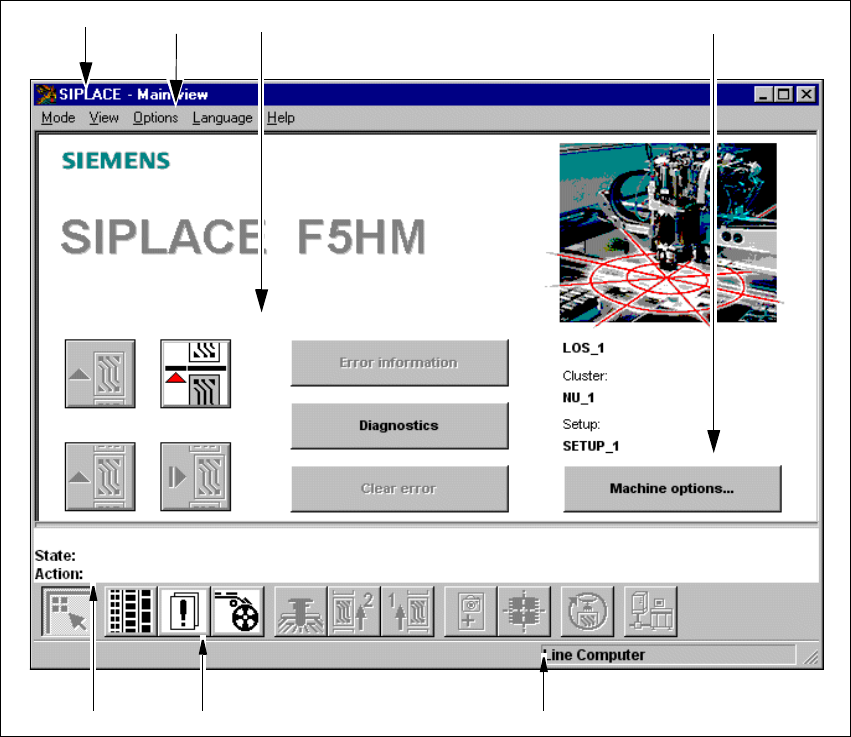Open the Options menu
The width and height of the screenshot is (851, 737).
156,118
